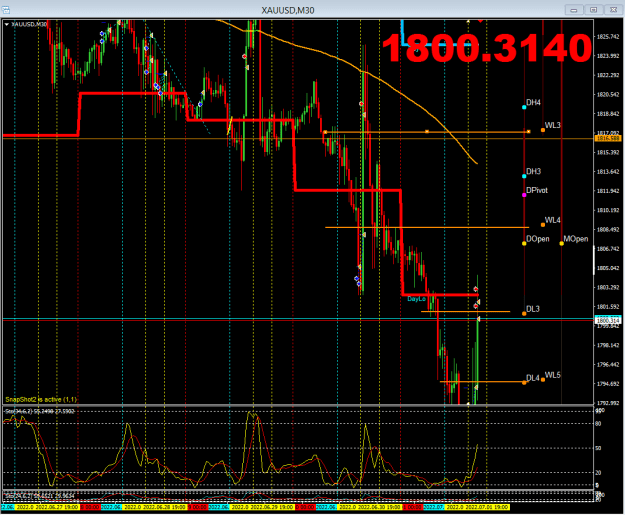The image size is (625, 515).
Task: Select the DL3 level marker
Action: click(524, 314)
